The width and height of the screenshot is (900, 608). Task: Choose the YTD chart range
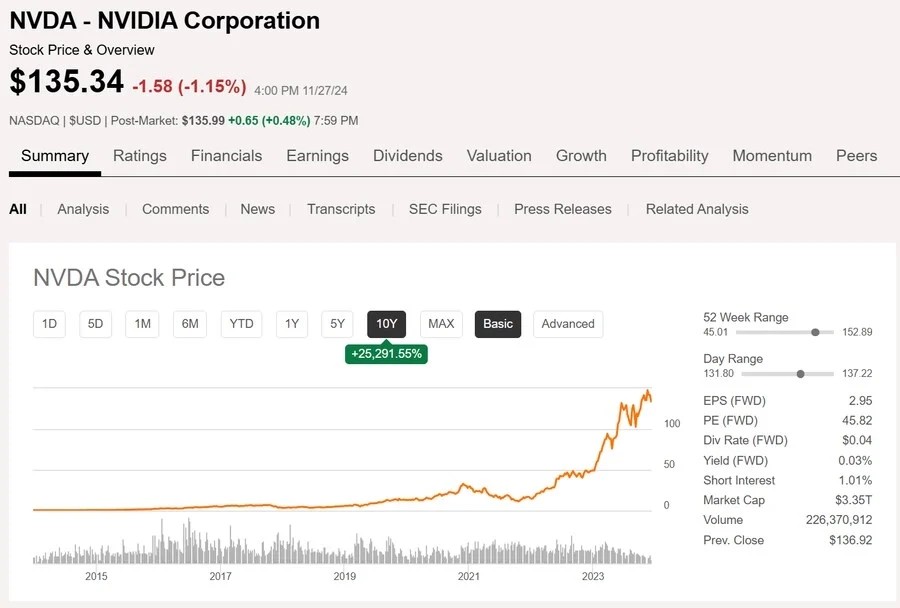point(241,324)
